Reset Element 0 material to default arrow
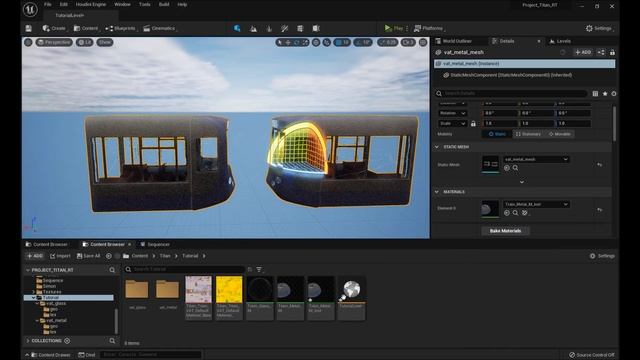 (x=599, y=209)
